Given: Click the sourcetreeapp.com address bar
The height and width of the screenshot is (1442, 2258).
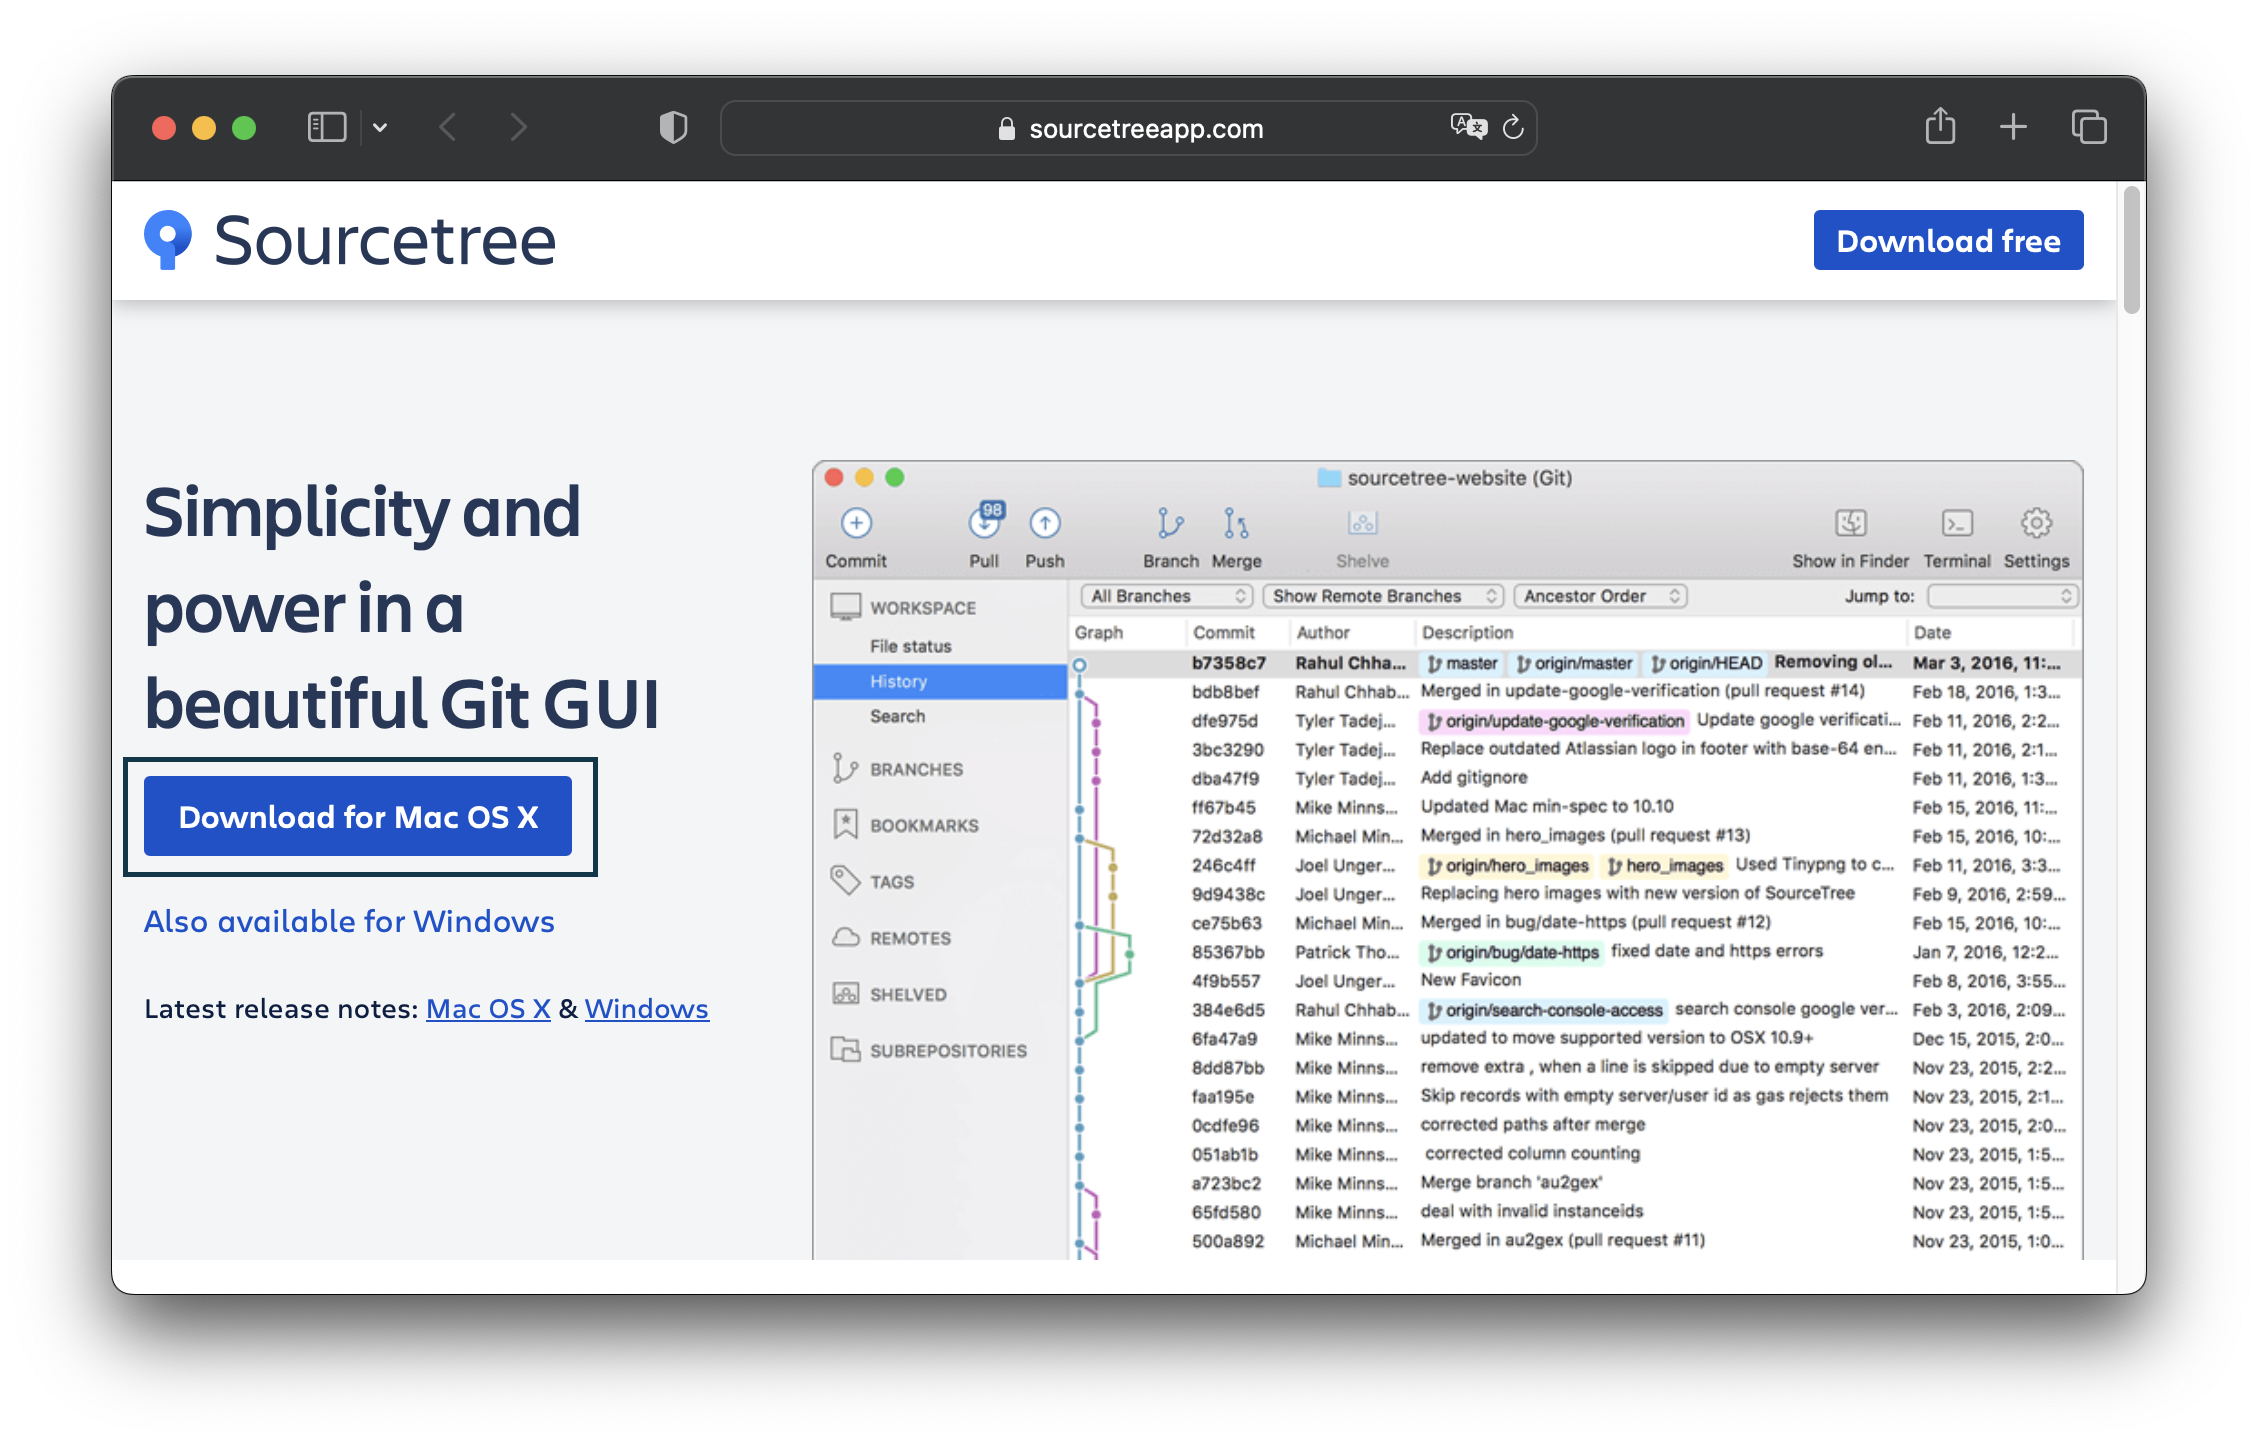Looking at the screenshot, I should tap(1145, 129).
